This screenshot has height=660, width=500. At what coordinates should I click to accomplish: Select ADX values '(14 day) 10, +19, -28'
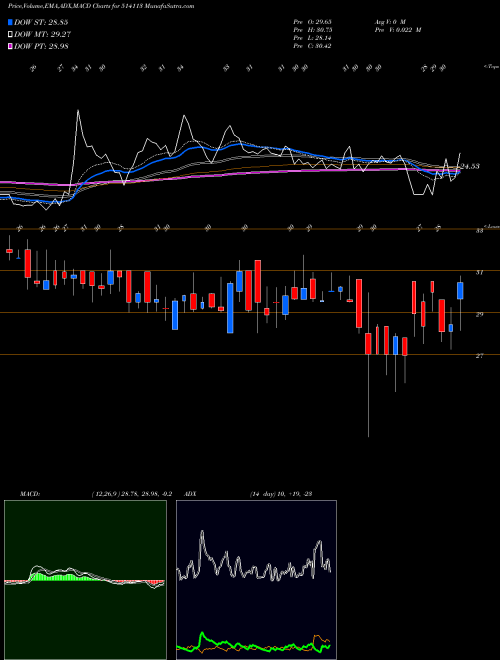click(x=281, y=494)
